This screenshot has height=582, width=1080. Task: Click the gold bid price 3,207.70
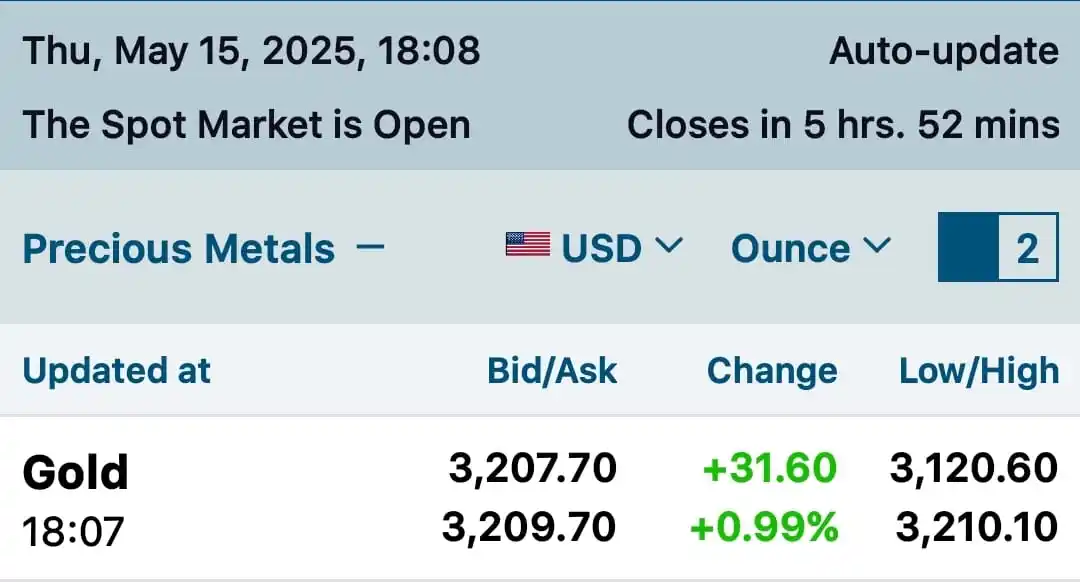coord(532,468)
